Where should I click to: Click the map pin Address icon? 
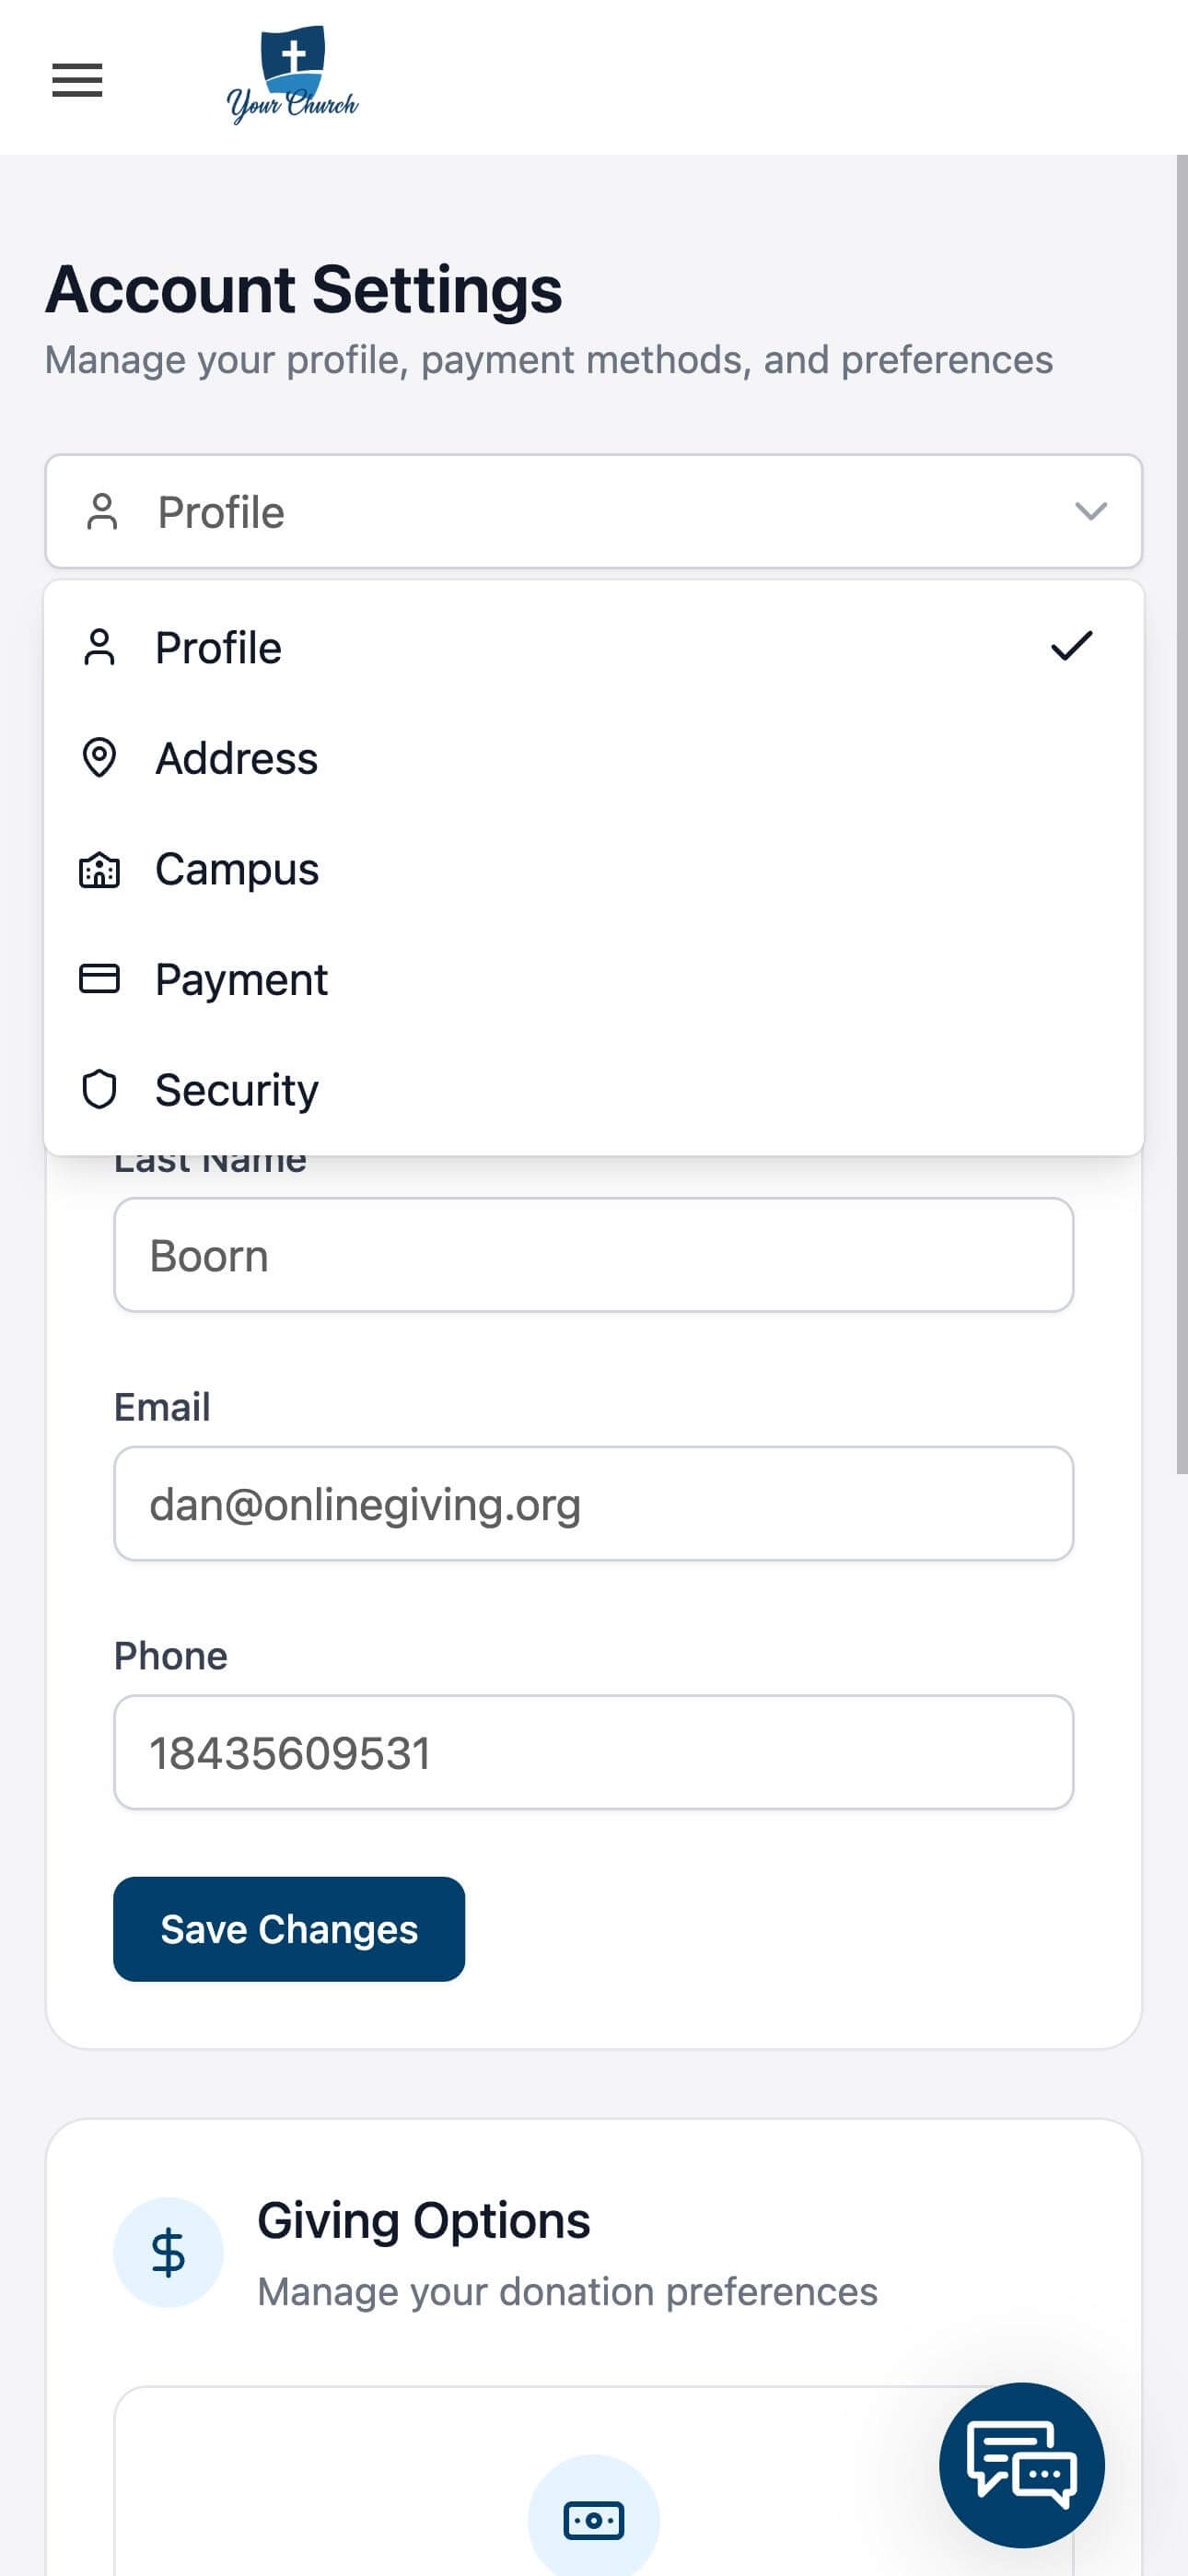99,758
